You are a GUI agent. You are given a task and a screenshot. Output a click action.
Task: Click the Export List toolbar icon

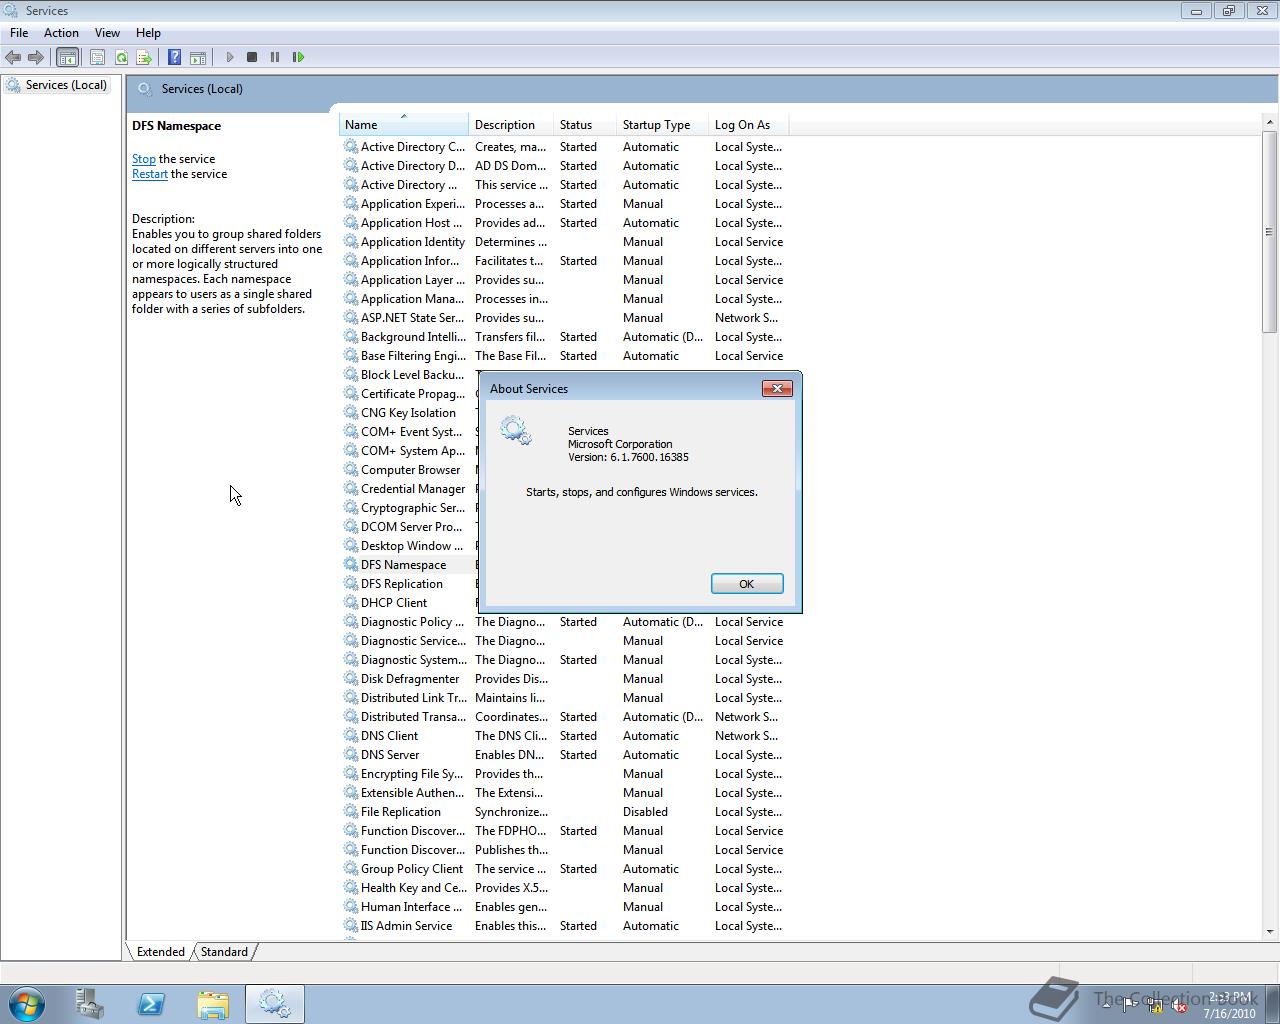tap(144, 57)
